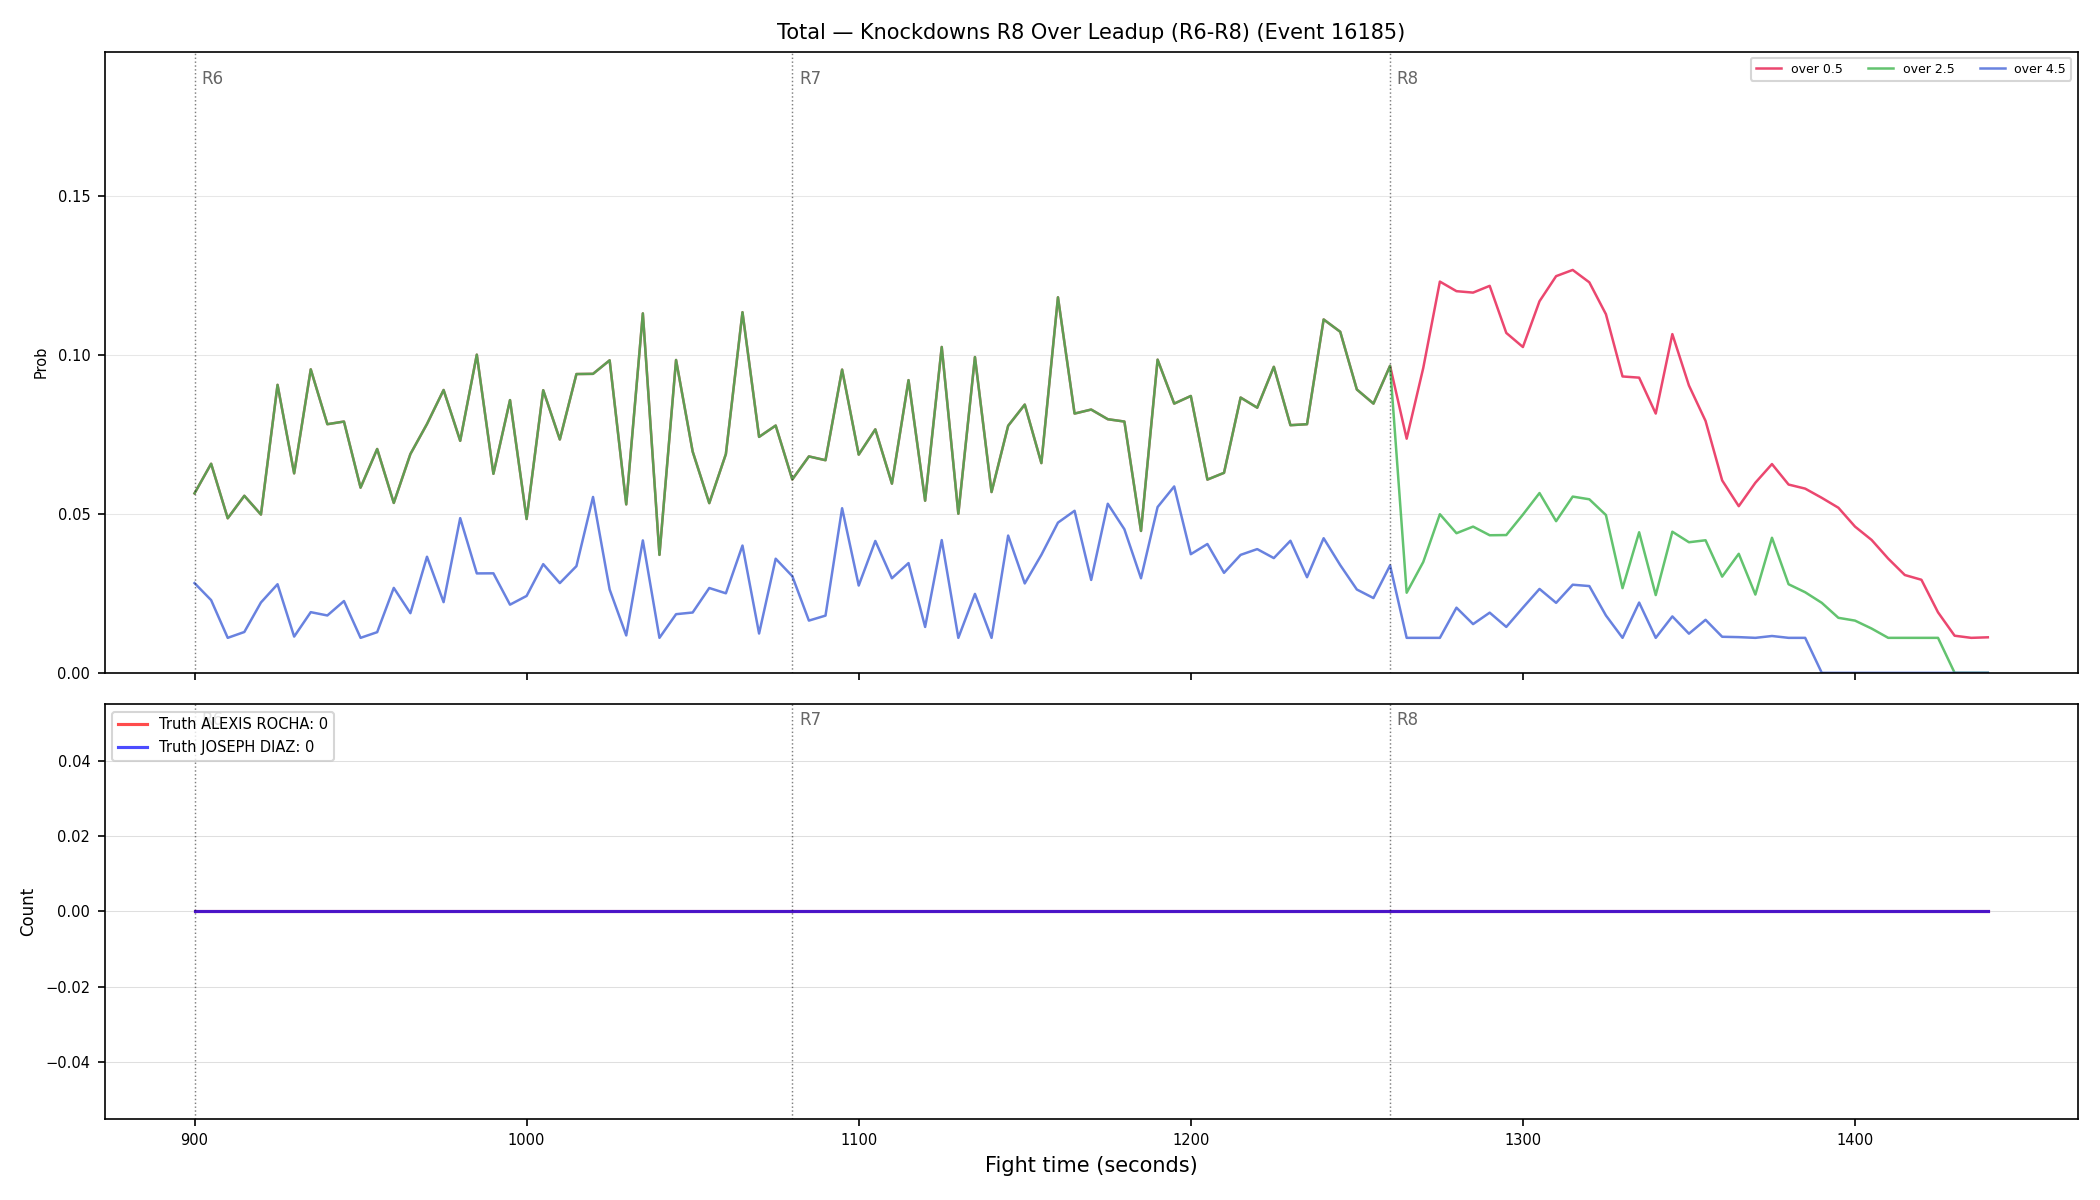Click the 'Prob' y-axis label

pyautogui.click(x=41, y=363)
